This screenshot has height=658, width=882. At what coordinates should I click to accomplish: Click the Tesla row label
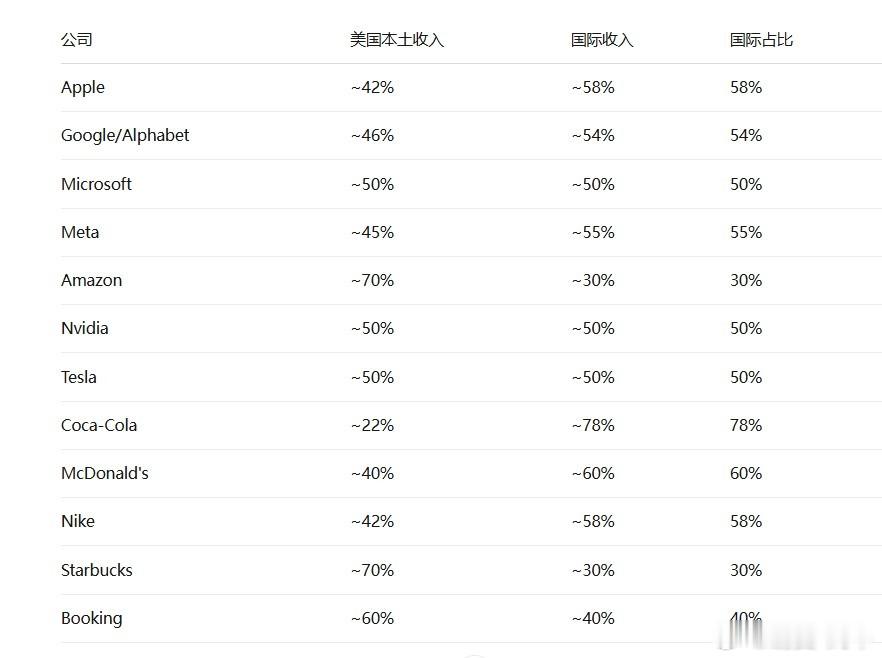pyautogui.click(x=79, y=377)
